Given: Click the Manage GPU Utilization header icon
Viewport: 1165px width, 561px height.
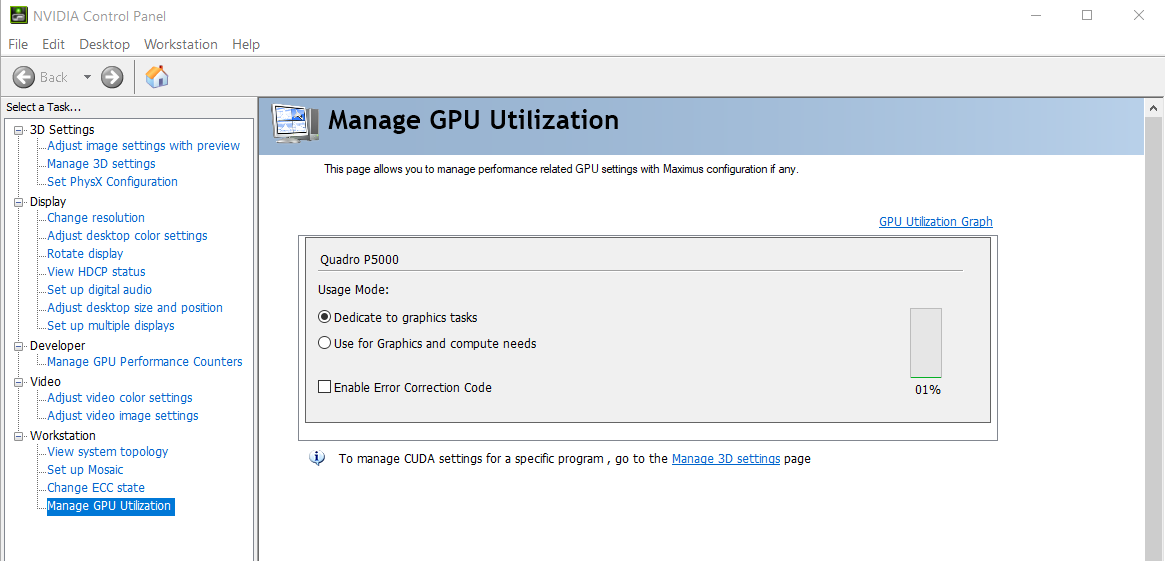Looking at the screenshot, I should point(295,123).
